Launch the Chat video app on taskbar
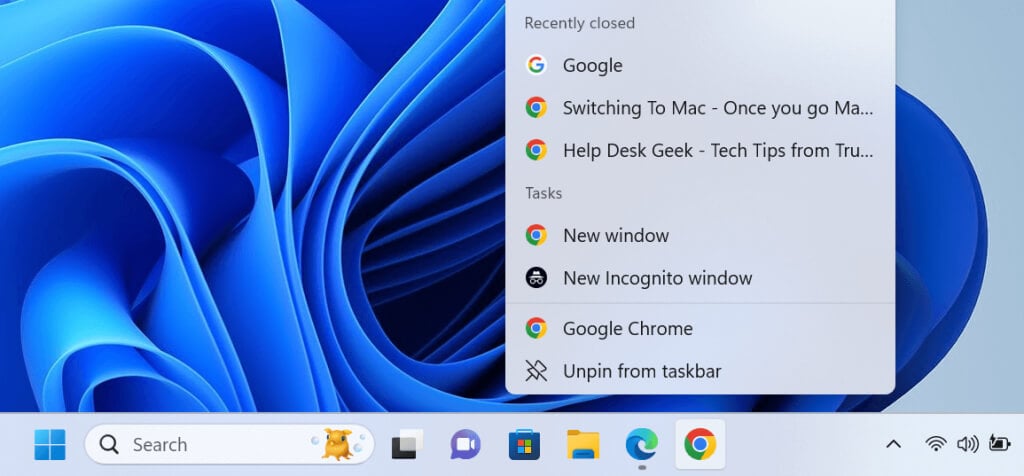The width and height of the screenshot is (1024, 476). (x=465, y=445)
